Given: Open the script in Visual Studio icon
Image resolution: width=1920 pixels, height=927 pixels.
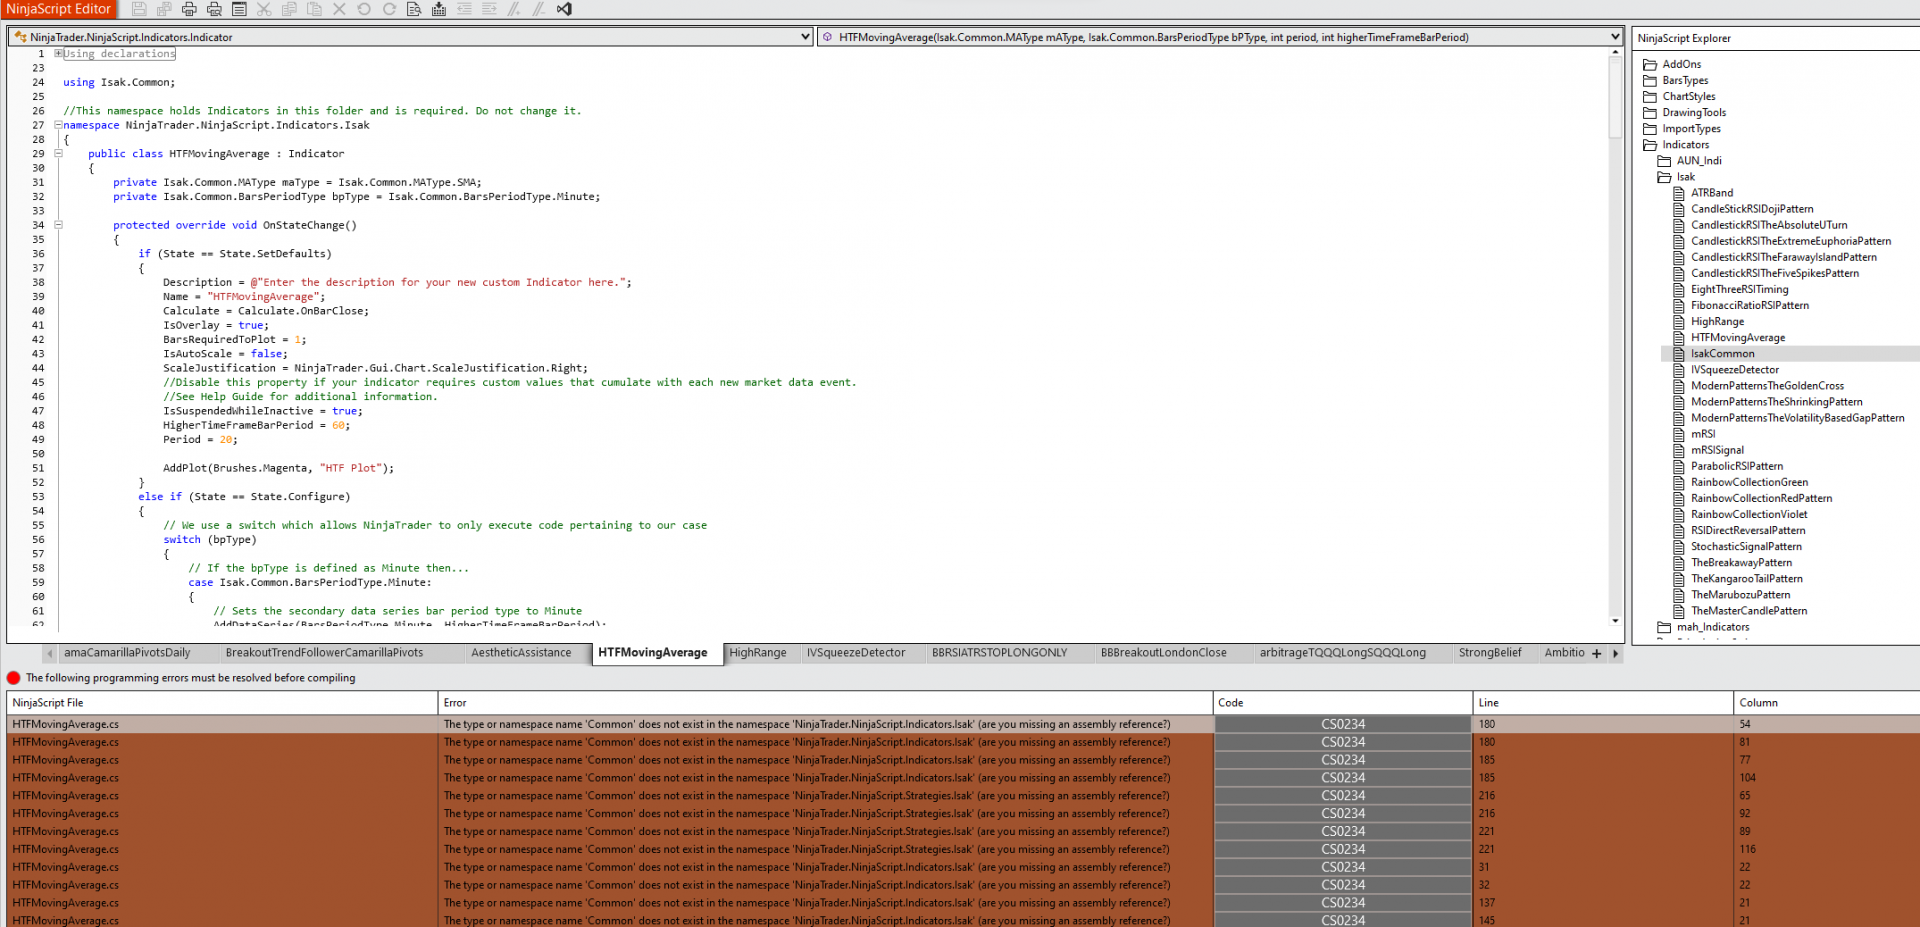Looking at the screenshot, I should tap(564, 9).
